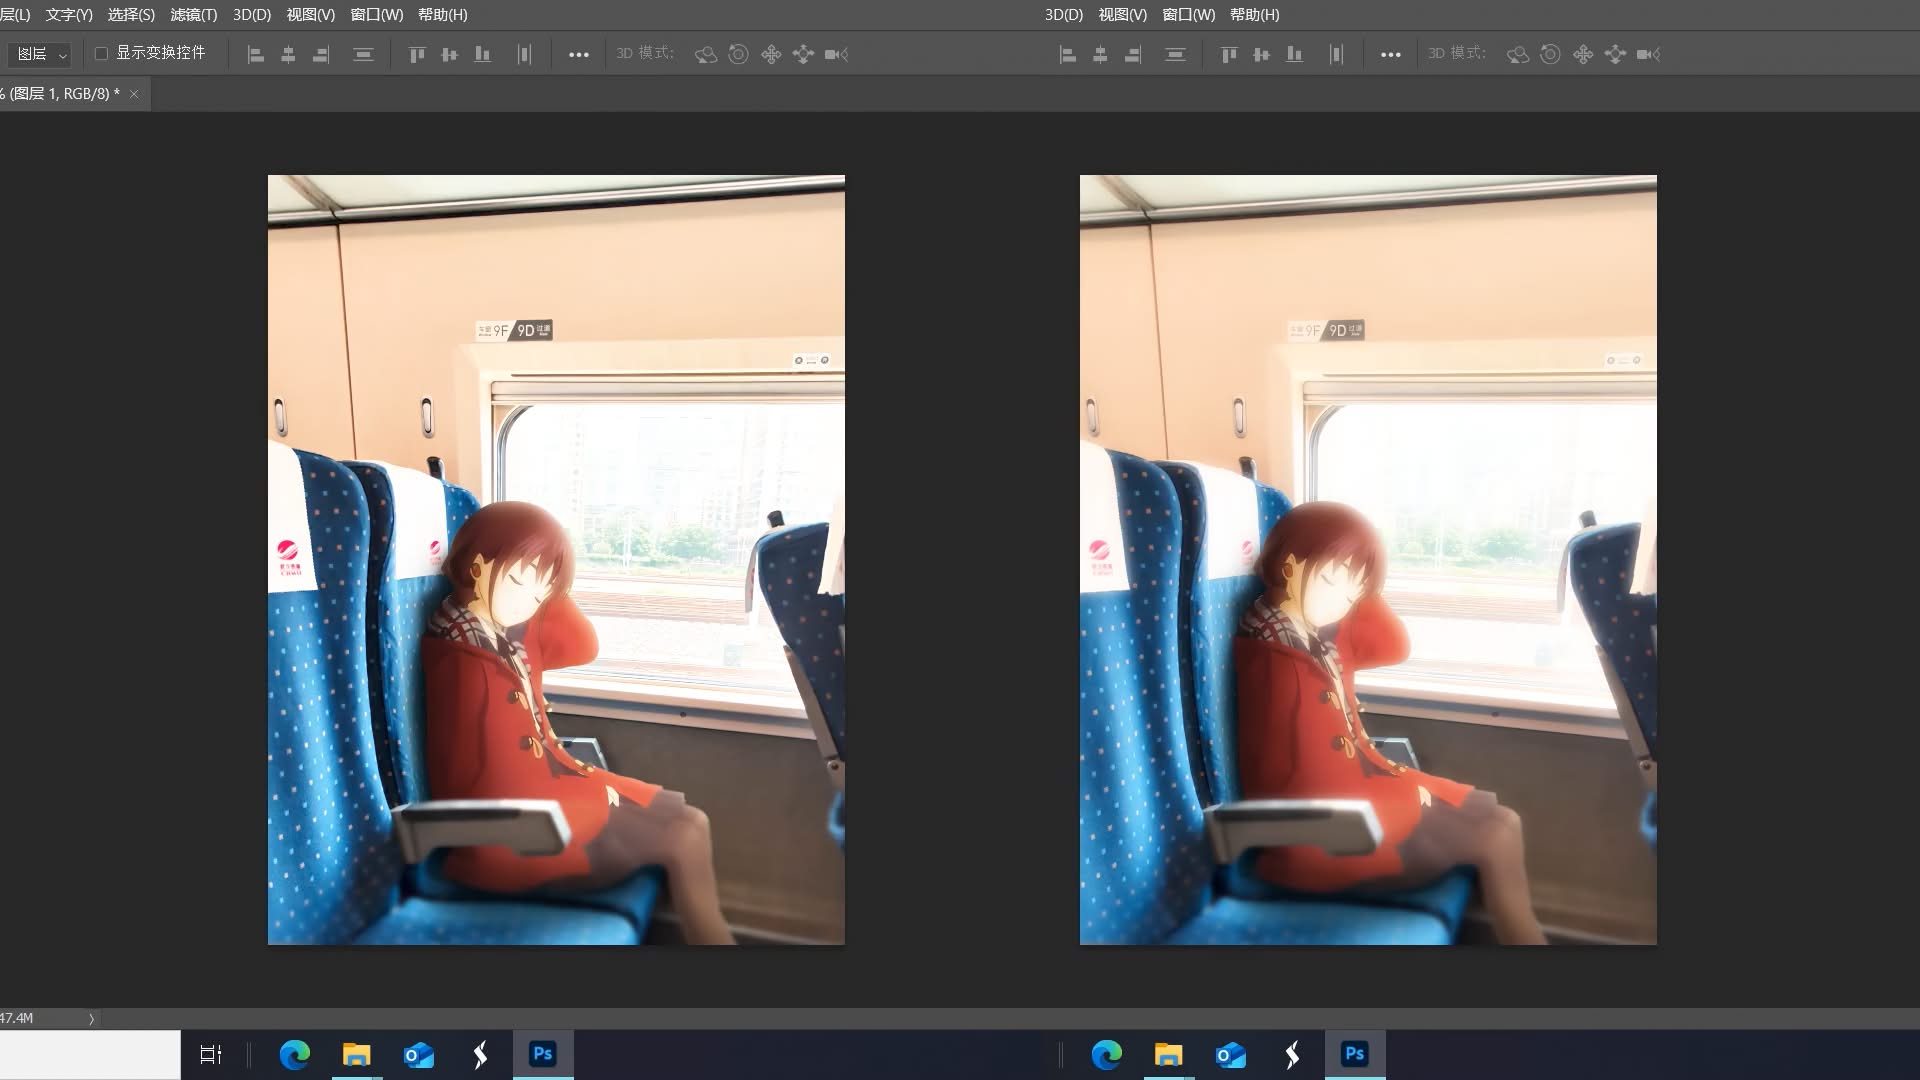The image size is (1920, 1080).
Task: Select 3D Zoom camera icon in right bar
Action: click(1648, 55)
